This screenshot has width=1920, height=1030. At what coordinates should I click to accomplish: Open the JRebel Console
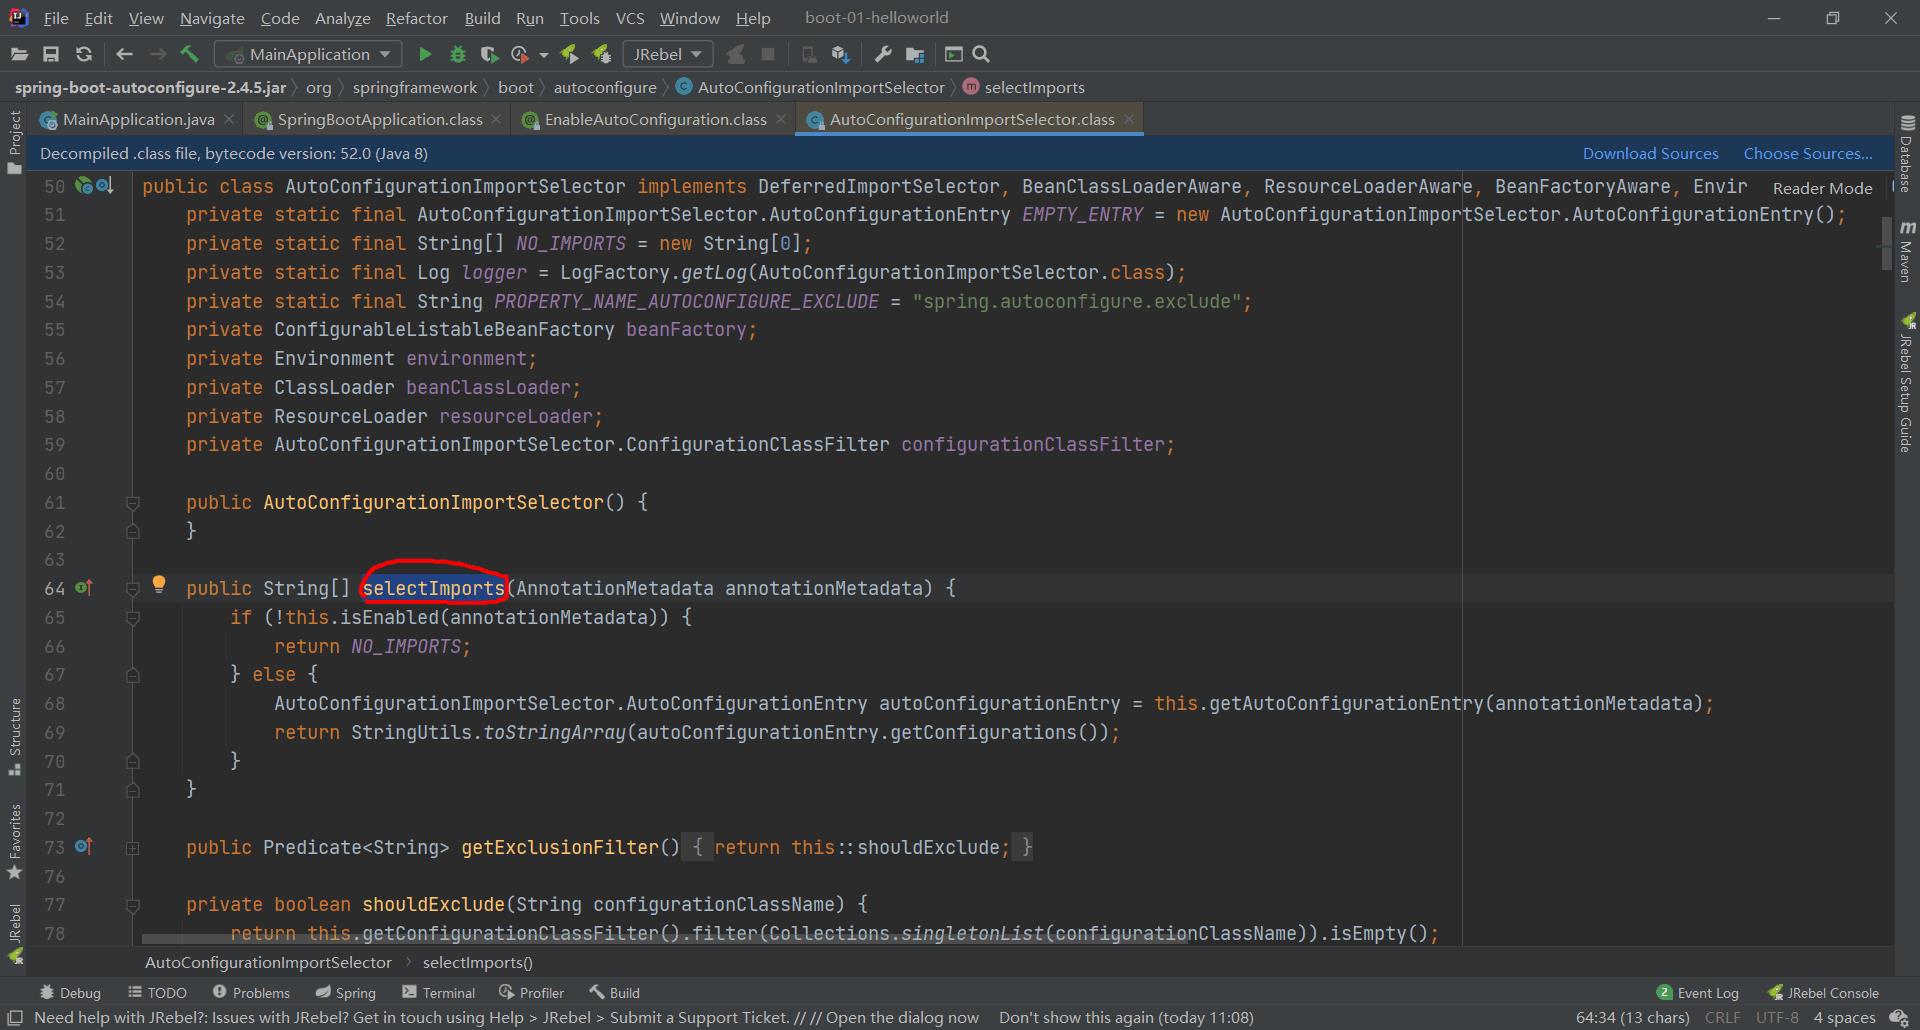coord(1823,993)
